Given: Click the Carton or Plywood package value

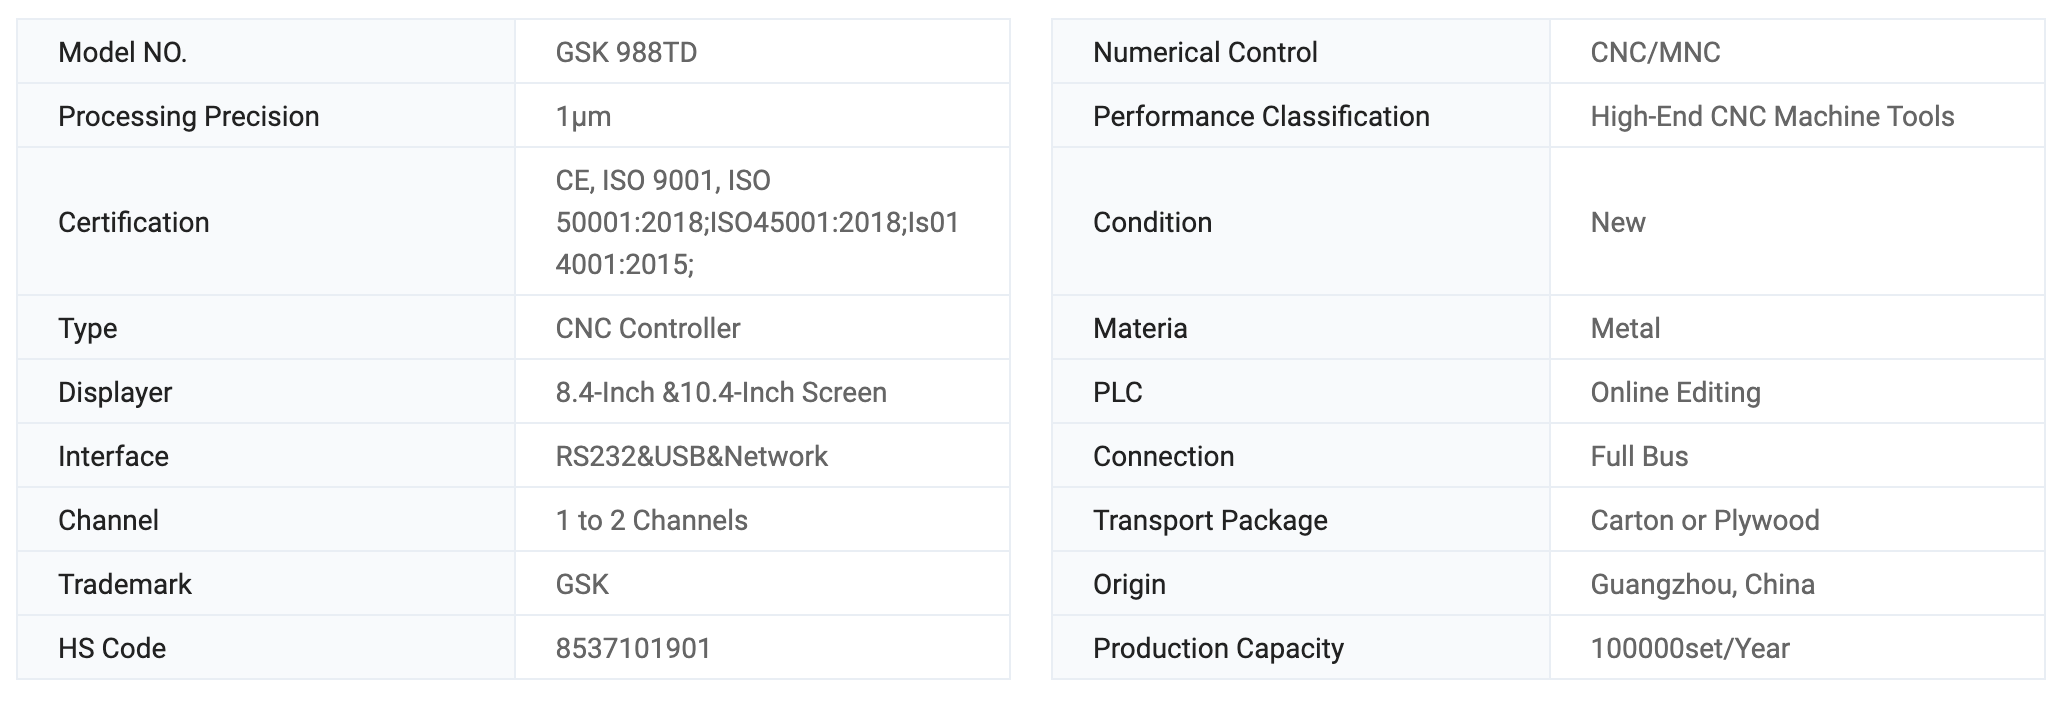Looking at the screenshot, I should [x=1704, y=520].
